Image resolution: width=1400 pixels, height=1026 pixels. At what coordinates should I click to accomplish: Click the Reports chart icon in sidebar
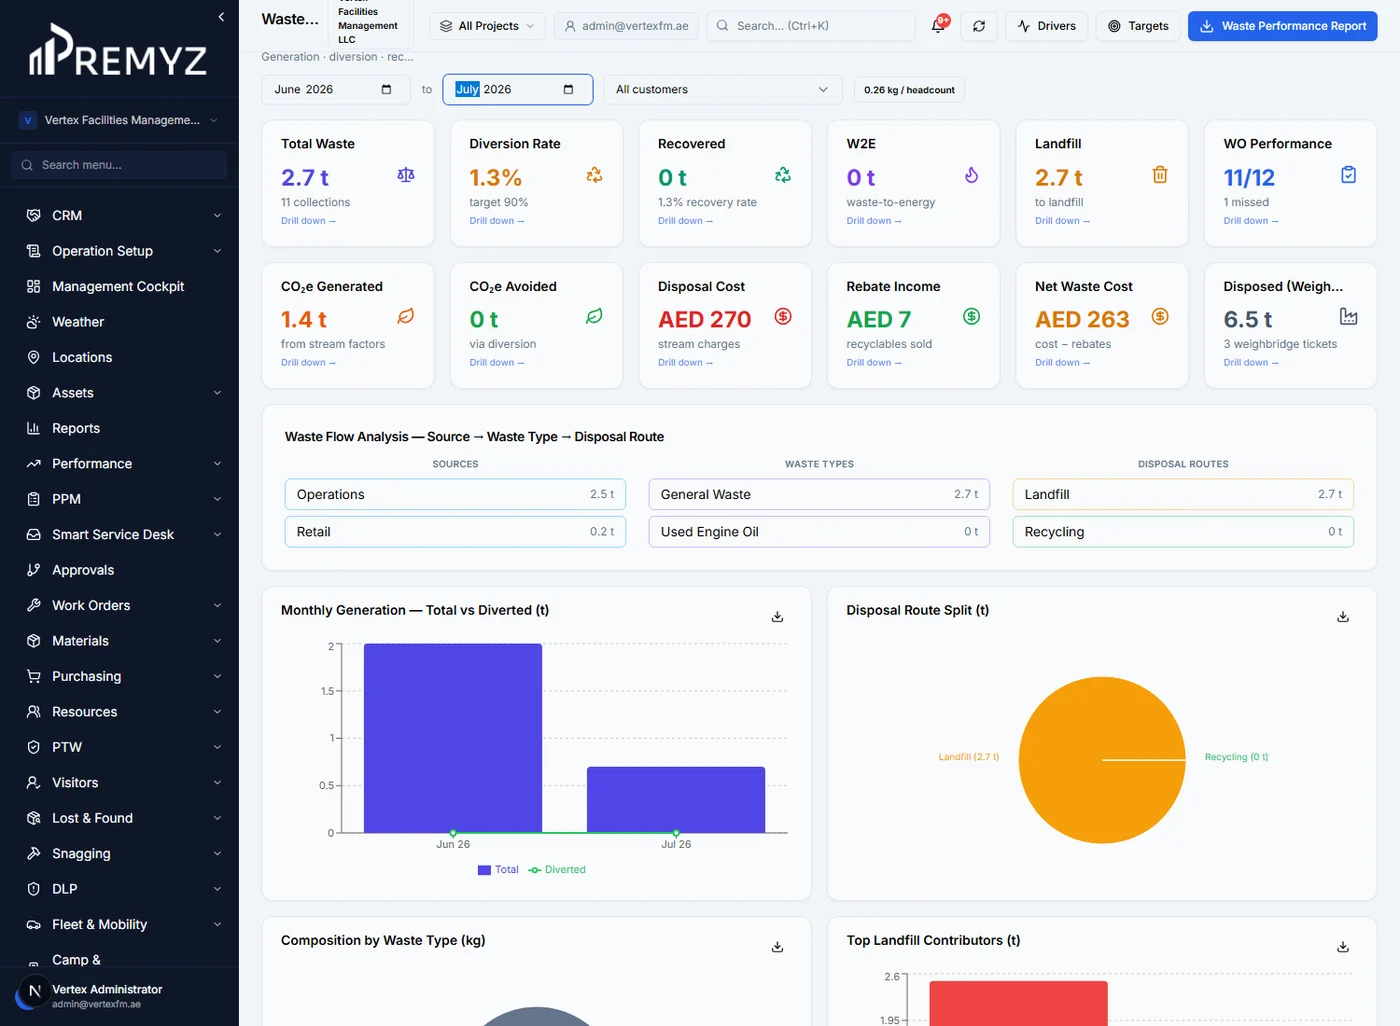click(33, 428)
